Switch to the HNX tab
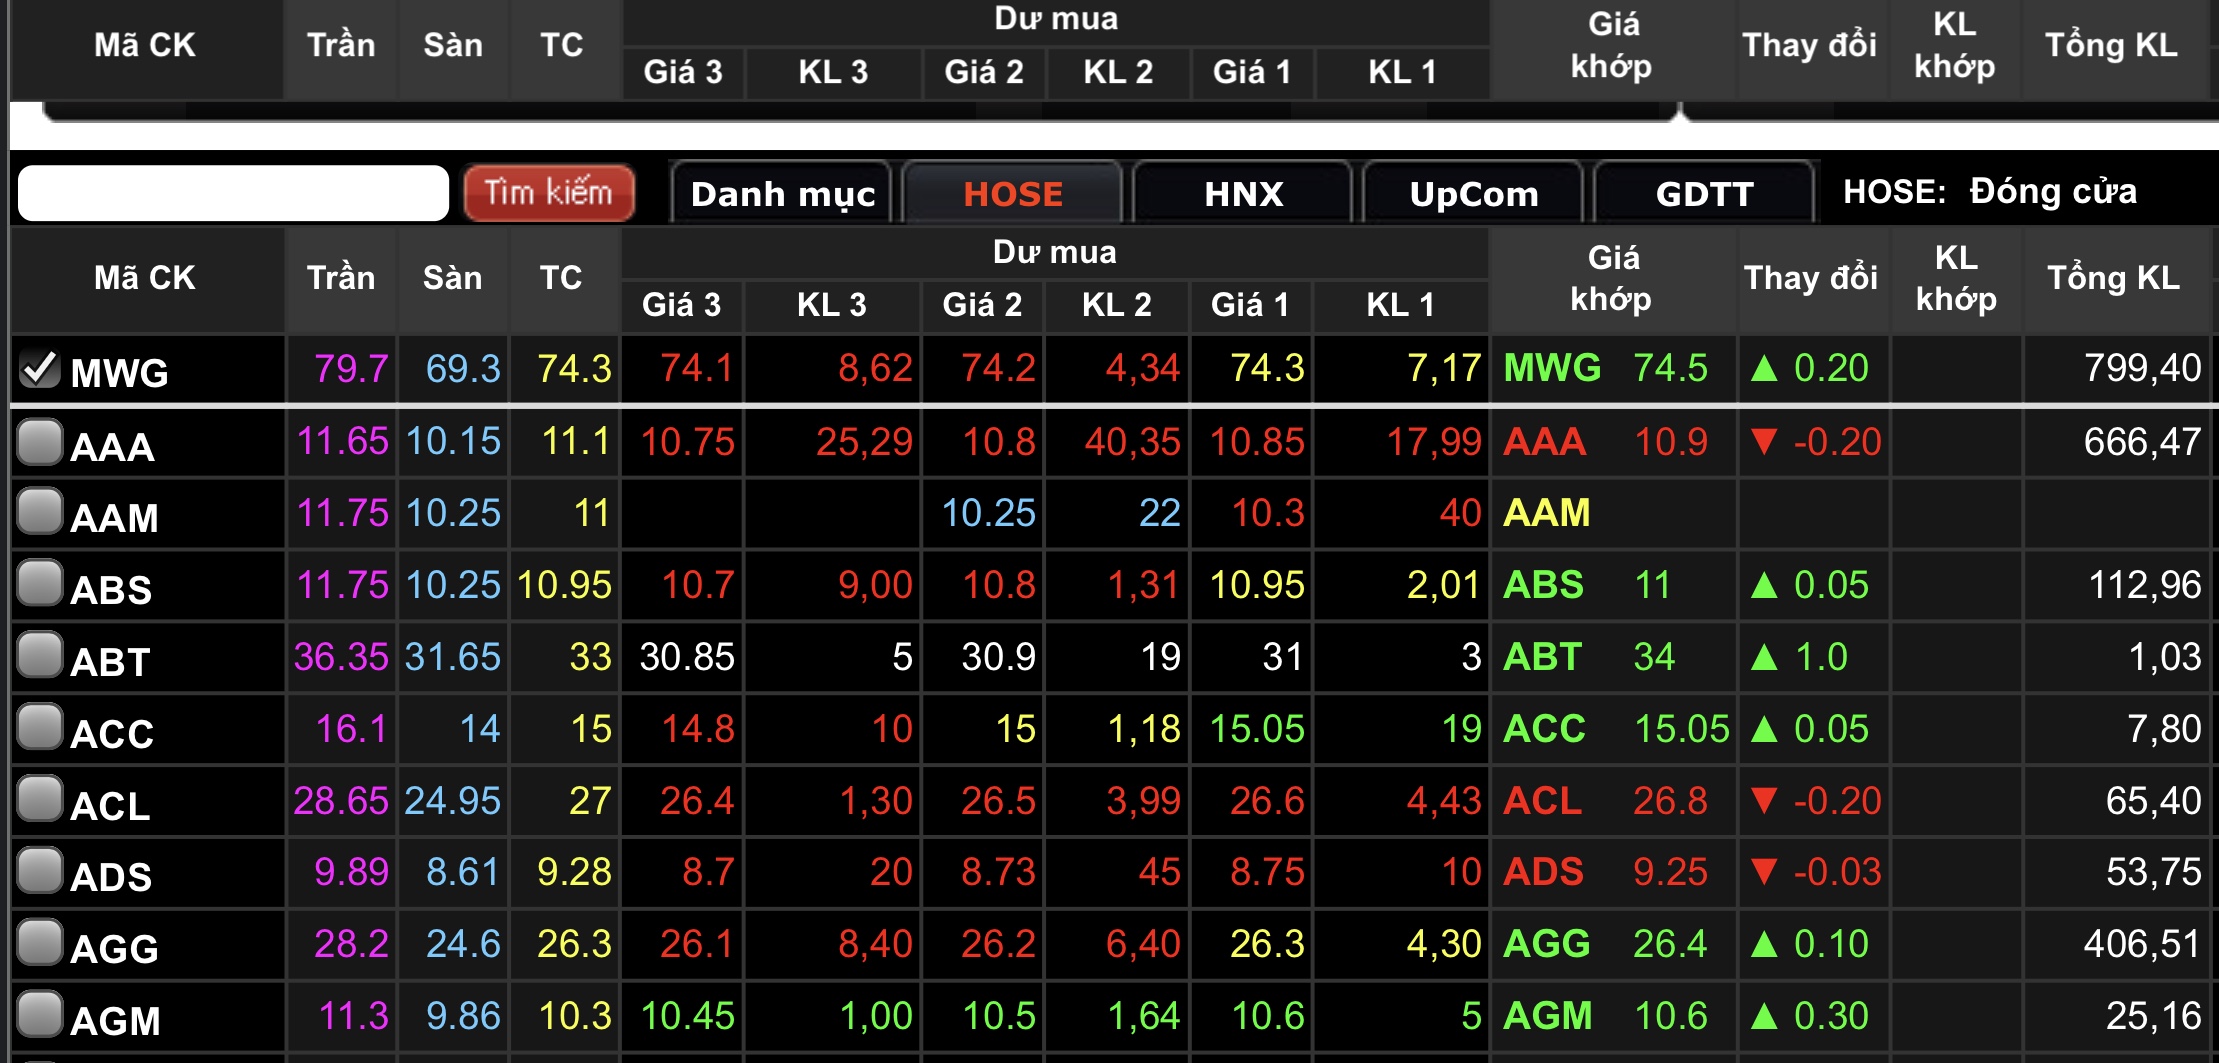2219x1063 pixels. (x=1243, y=193)
